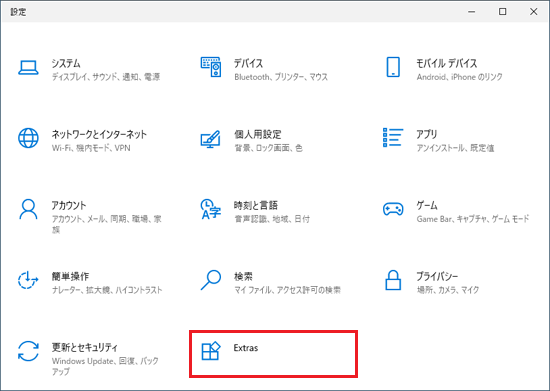This screenshot has height=391, width=550.
Task: Click the Android、iPhone のリンク description
Action: (x=460, y=77)
